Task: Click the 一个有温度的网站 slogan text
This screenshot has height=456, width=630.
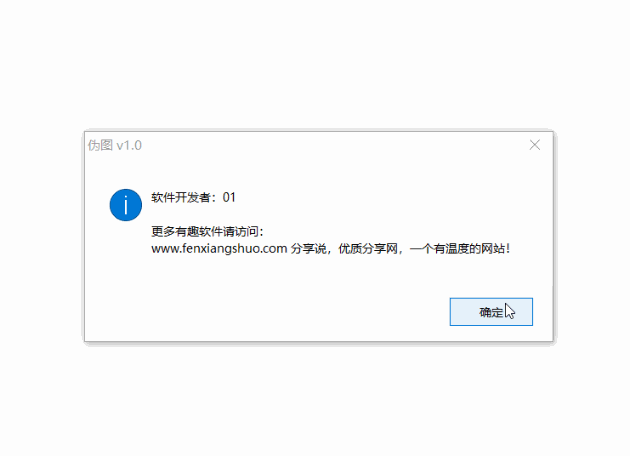Action: tap(457, 249)
